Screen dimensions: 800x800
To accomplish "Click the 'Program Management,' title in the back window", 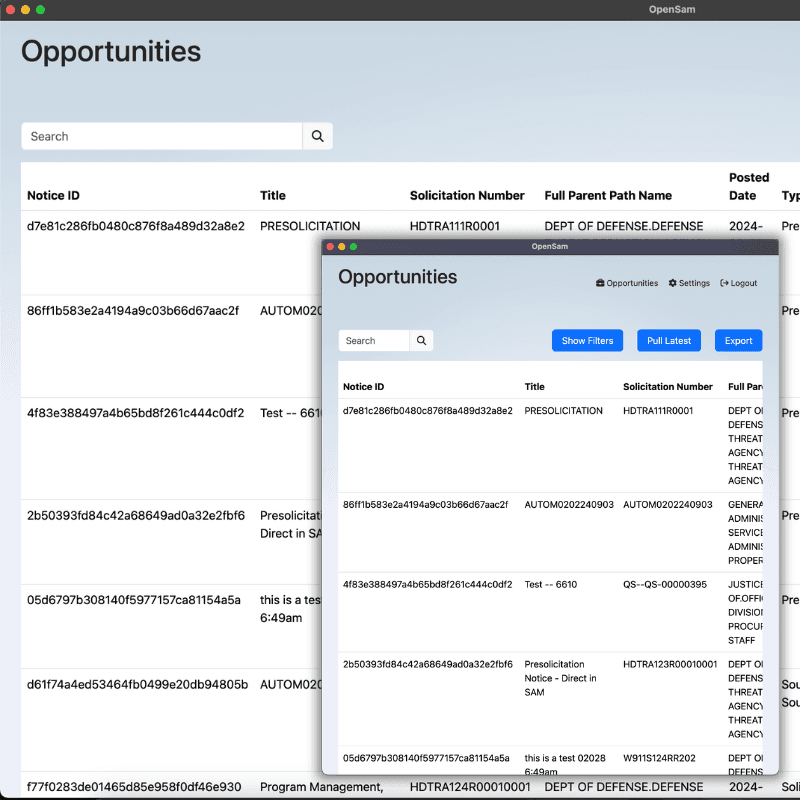I will [x=321, y=787].
